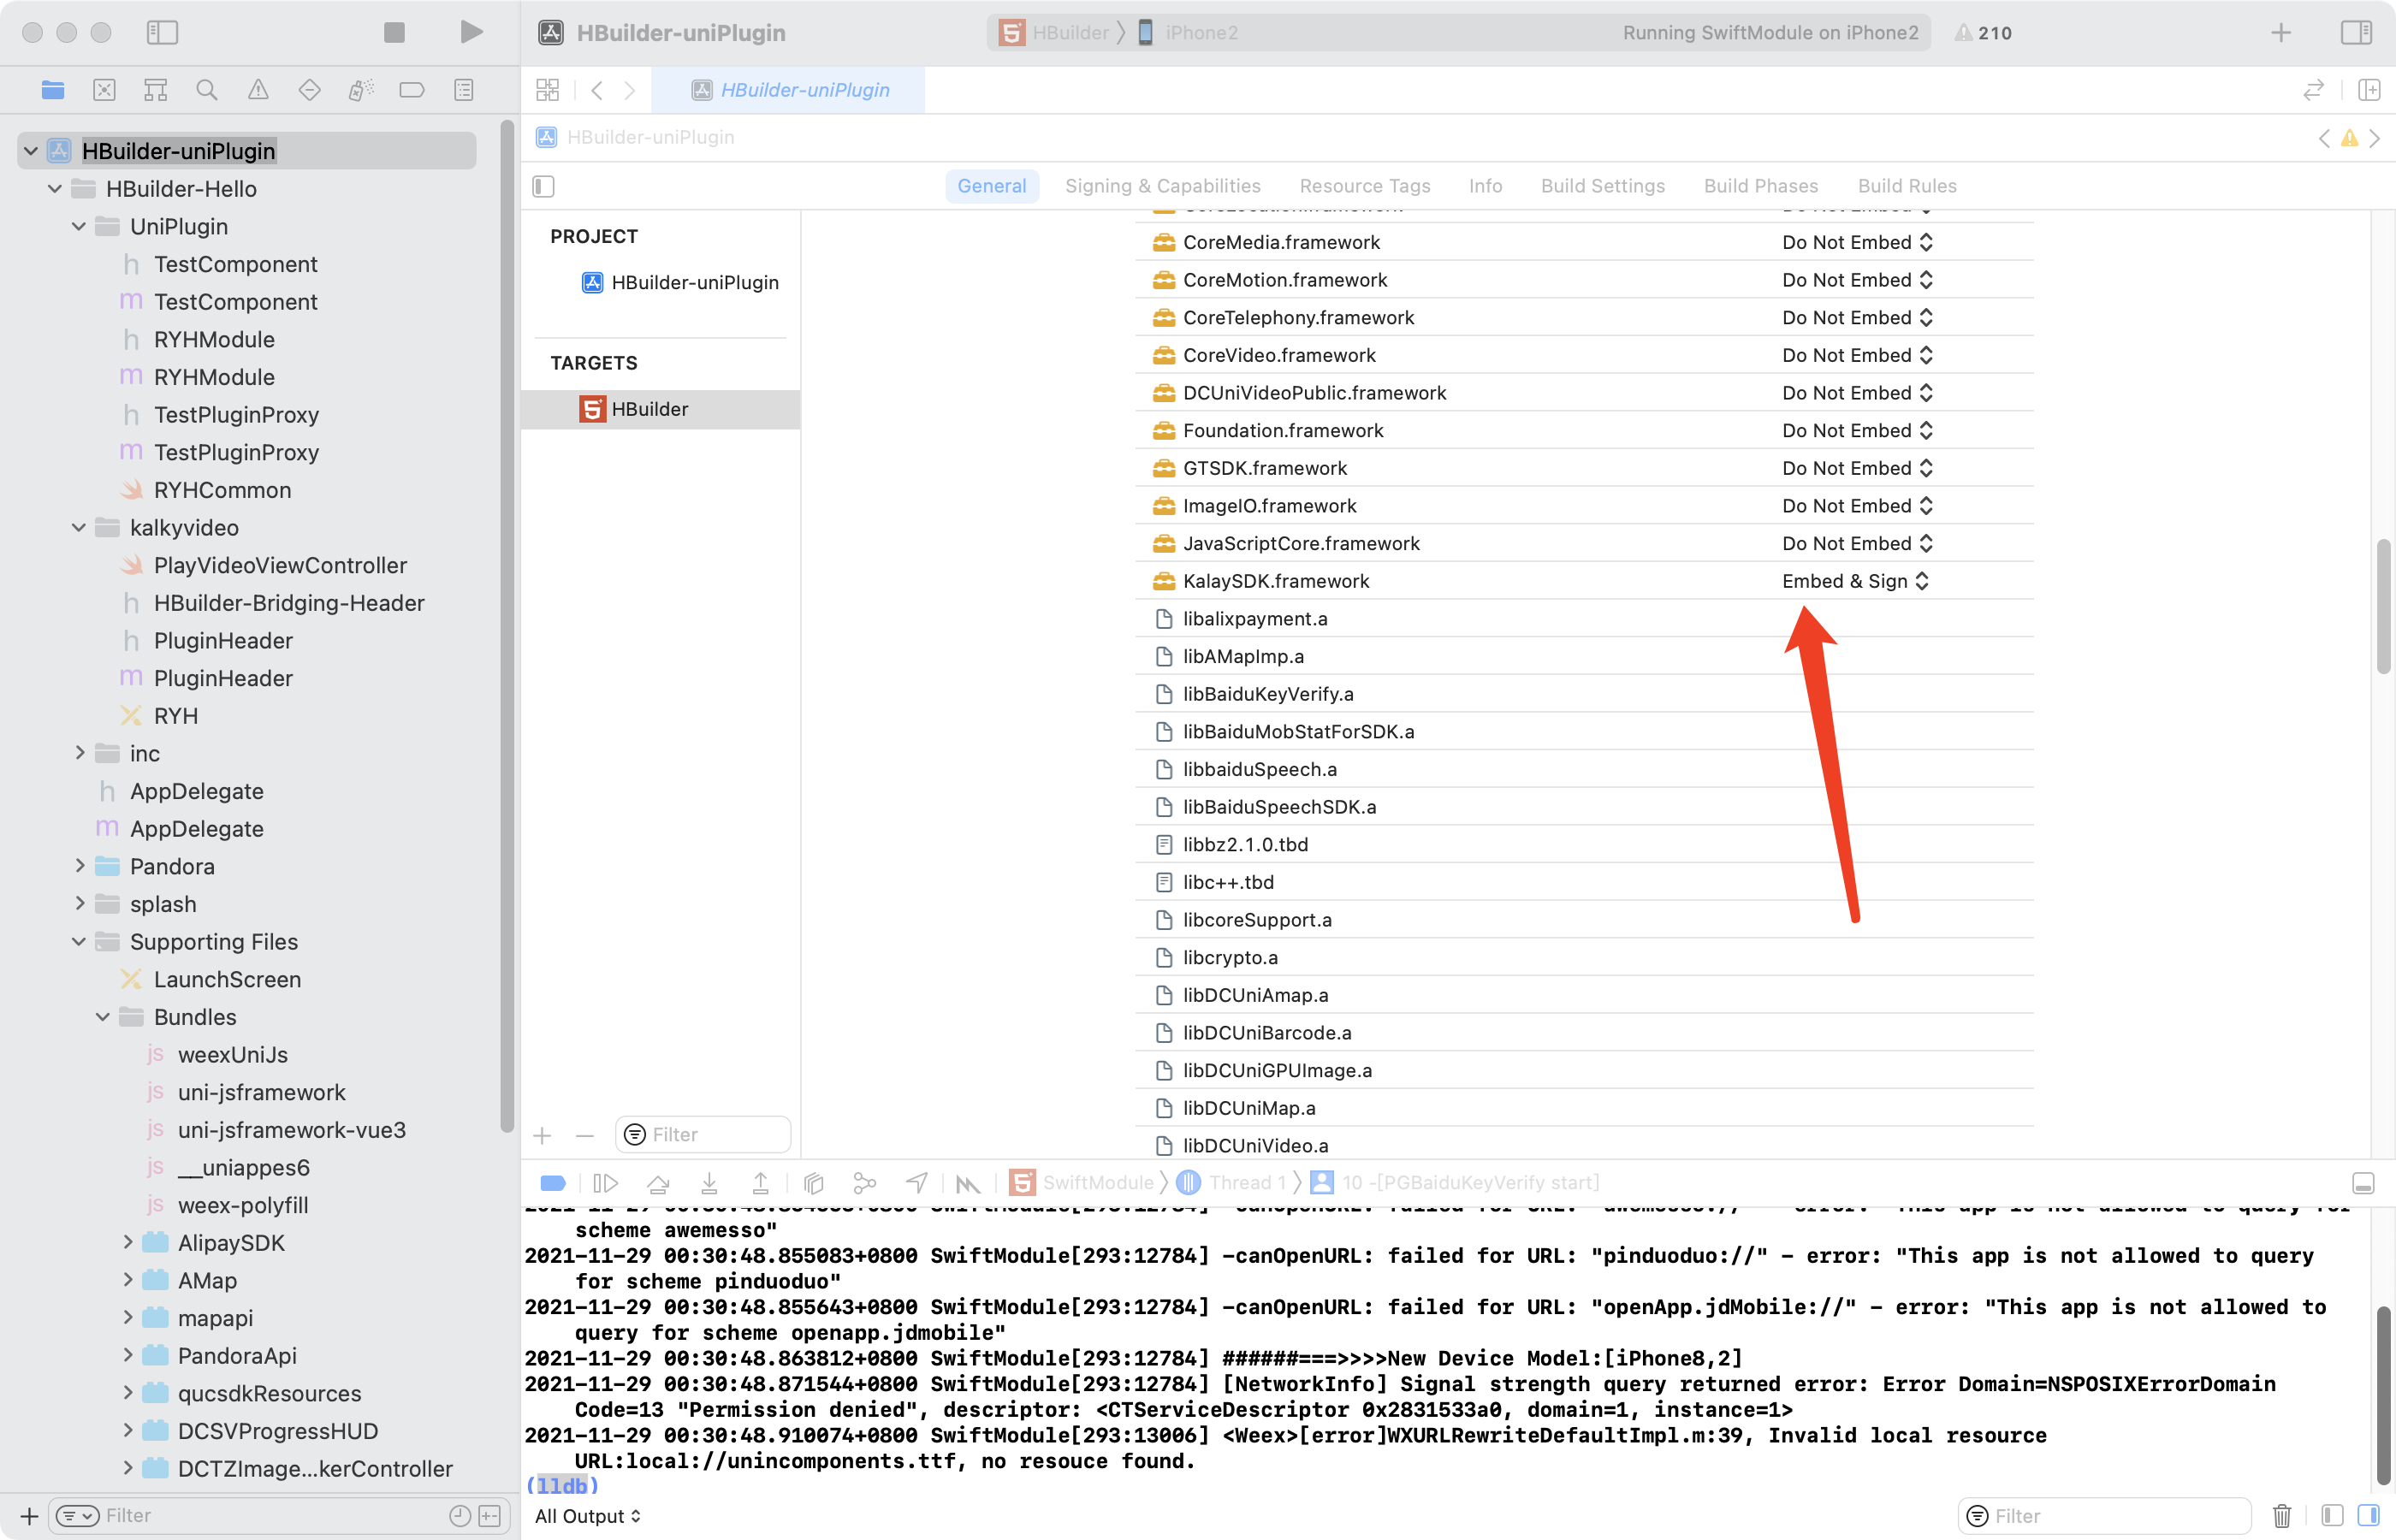Switch to the Build Settings tab
The width and height of the screenshot is (2396, 1540).
1602,186
